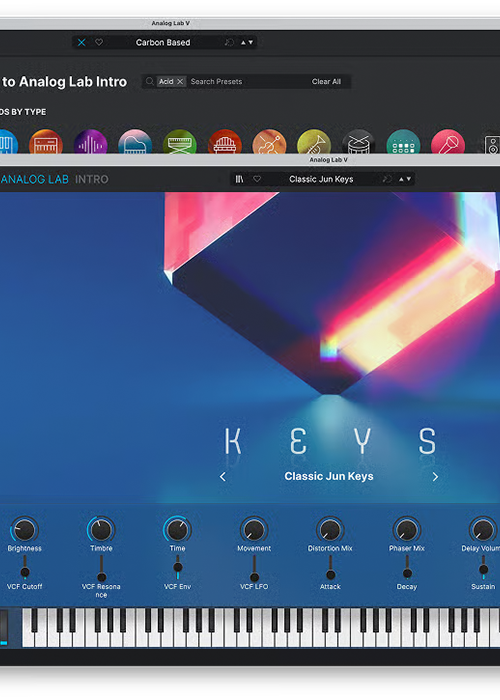Click the VCF Cutoff fader handle
The width and height of the screenshot is (500, 700).
[x=25, y=572]
